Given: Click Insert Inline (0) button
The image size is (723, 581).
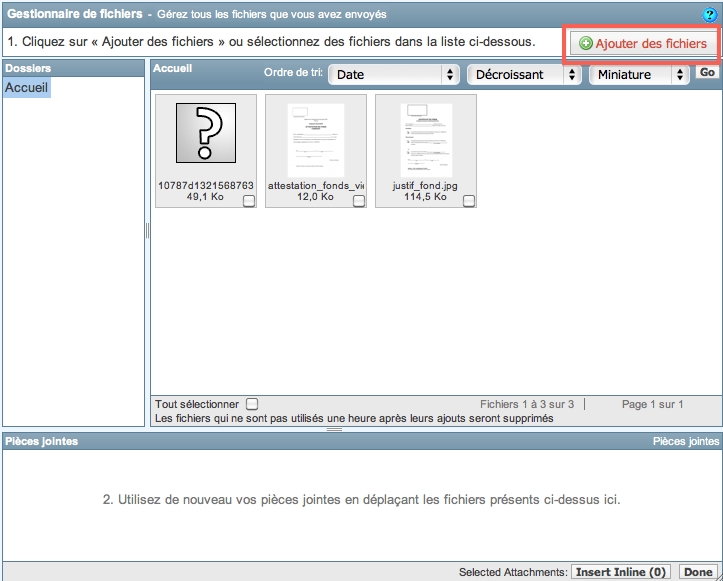Looking at the screenshot, I should (621, 572).
